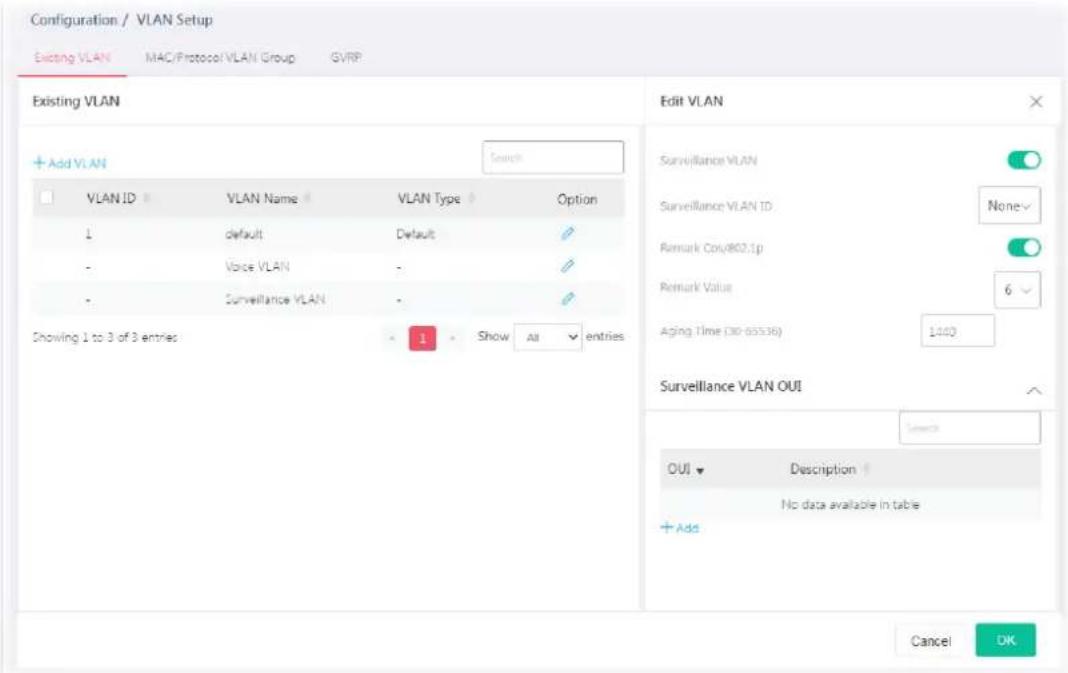Viewport: 1068px width, 673px height.
Task: Click 'No data available in table' message
Action: point(850,504)
